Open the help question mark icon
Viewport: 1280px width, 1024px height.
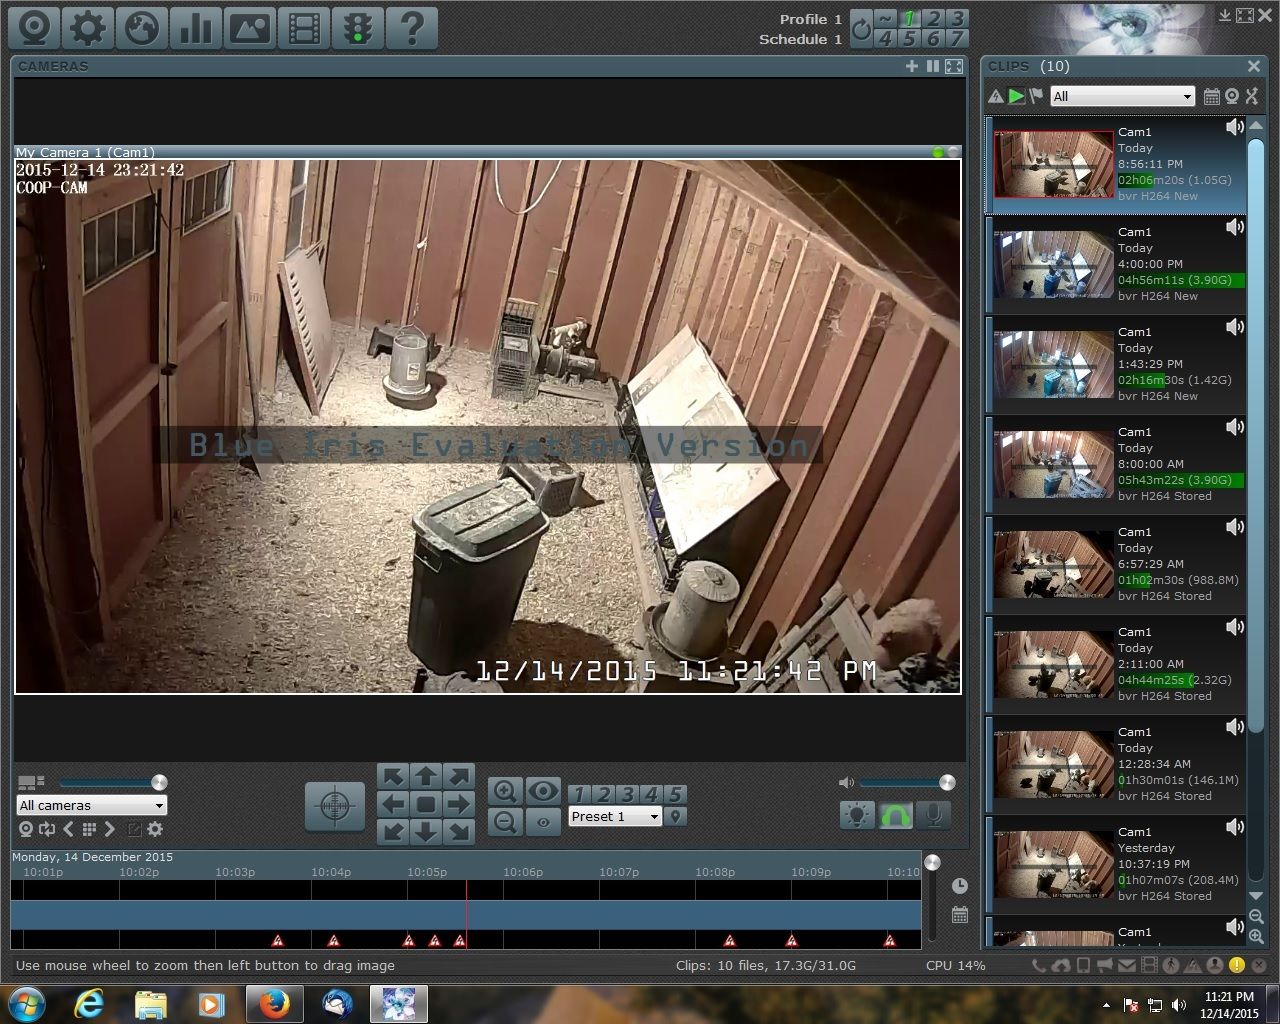click(411, 27)
